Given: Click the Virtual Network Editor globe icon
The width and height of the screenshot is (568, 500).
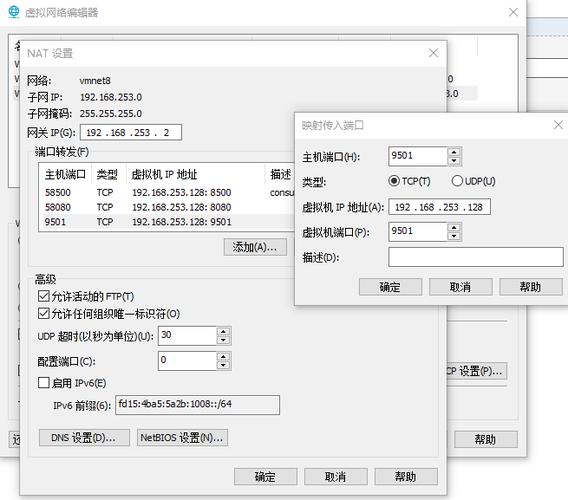Looking at the screenshot, I should 13,12.
